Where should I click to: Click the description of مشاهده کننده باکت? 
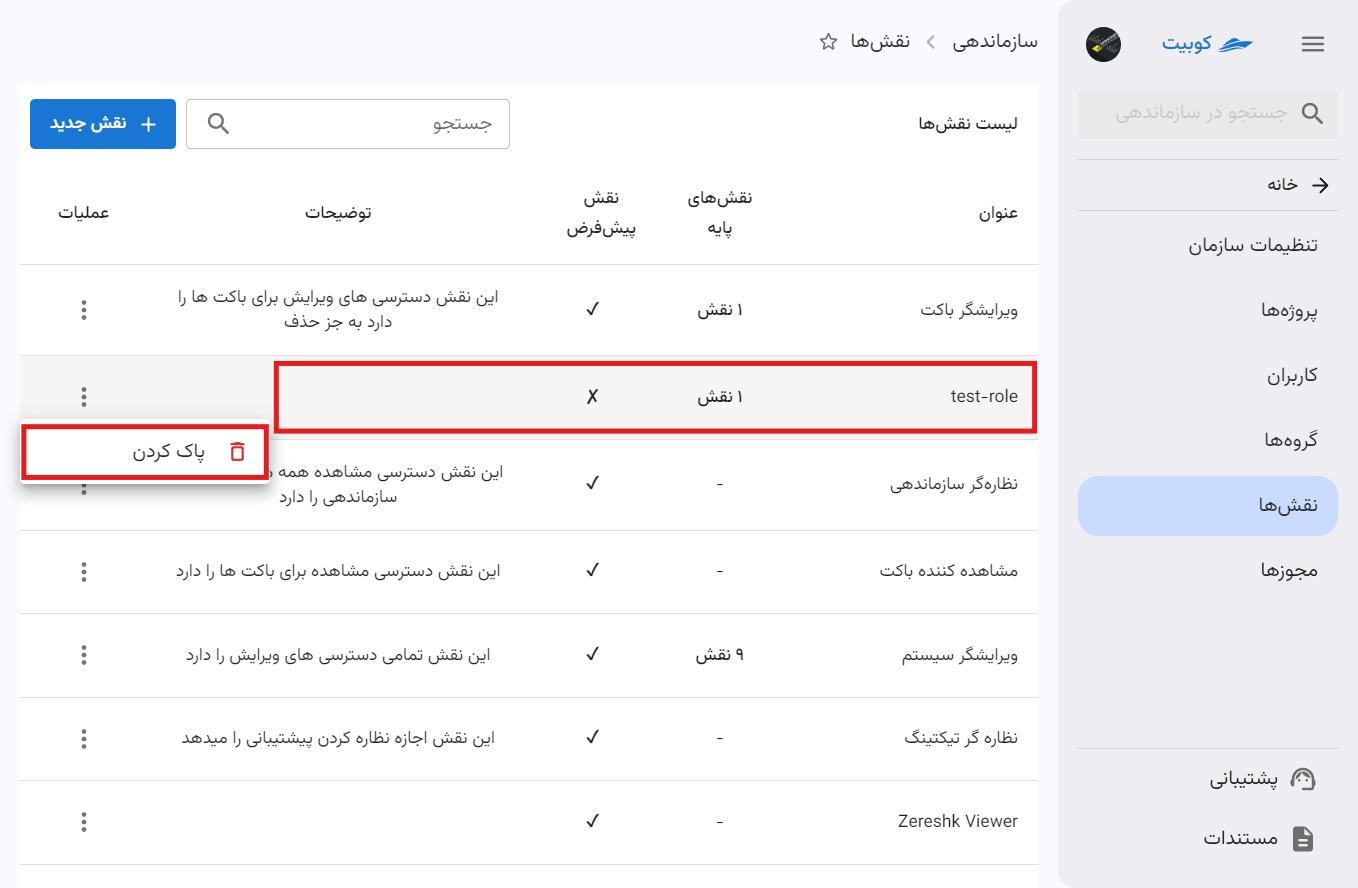338,572
